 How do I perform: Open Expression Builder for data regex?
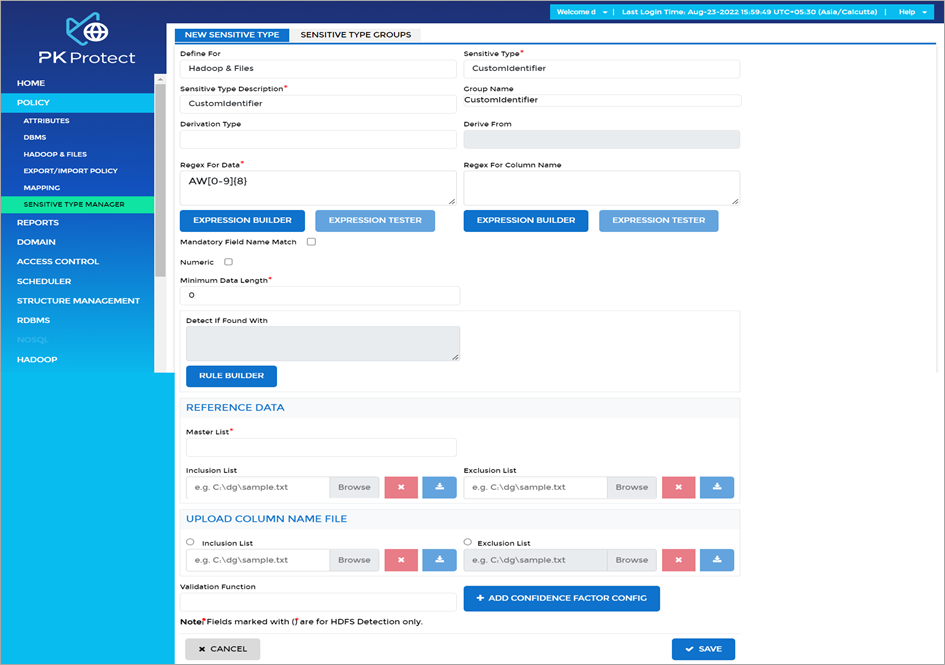[x=242, y=221]
